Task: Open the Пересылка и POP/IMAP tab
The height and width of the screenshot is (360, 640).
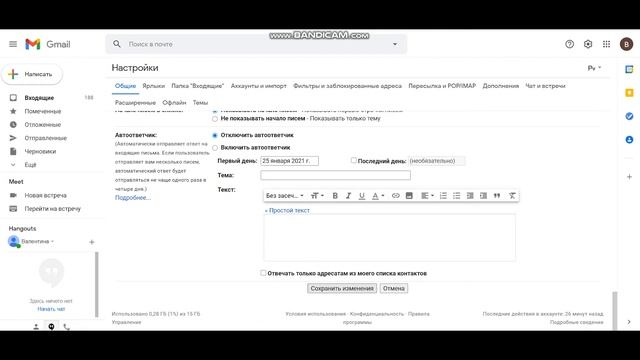Action: click(x=442, y=86)
